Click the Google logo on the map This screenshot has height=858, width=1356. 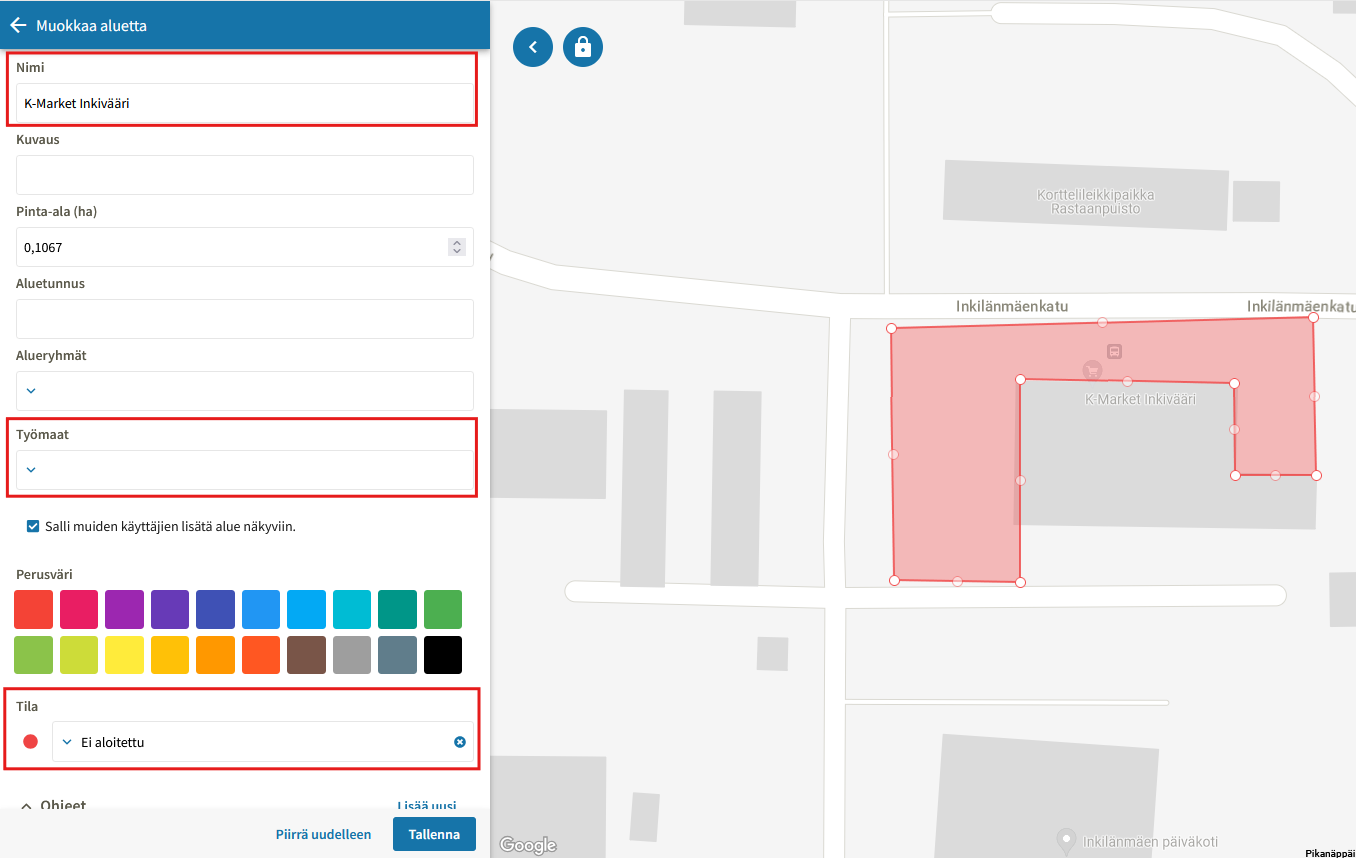coord(528,845)
